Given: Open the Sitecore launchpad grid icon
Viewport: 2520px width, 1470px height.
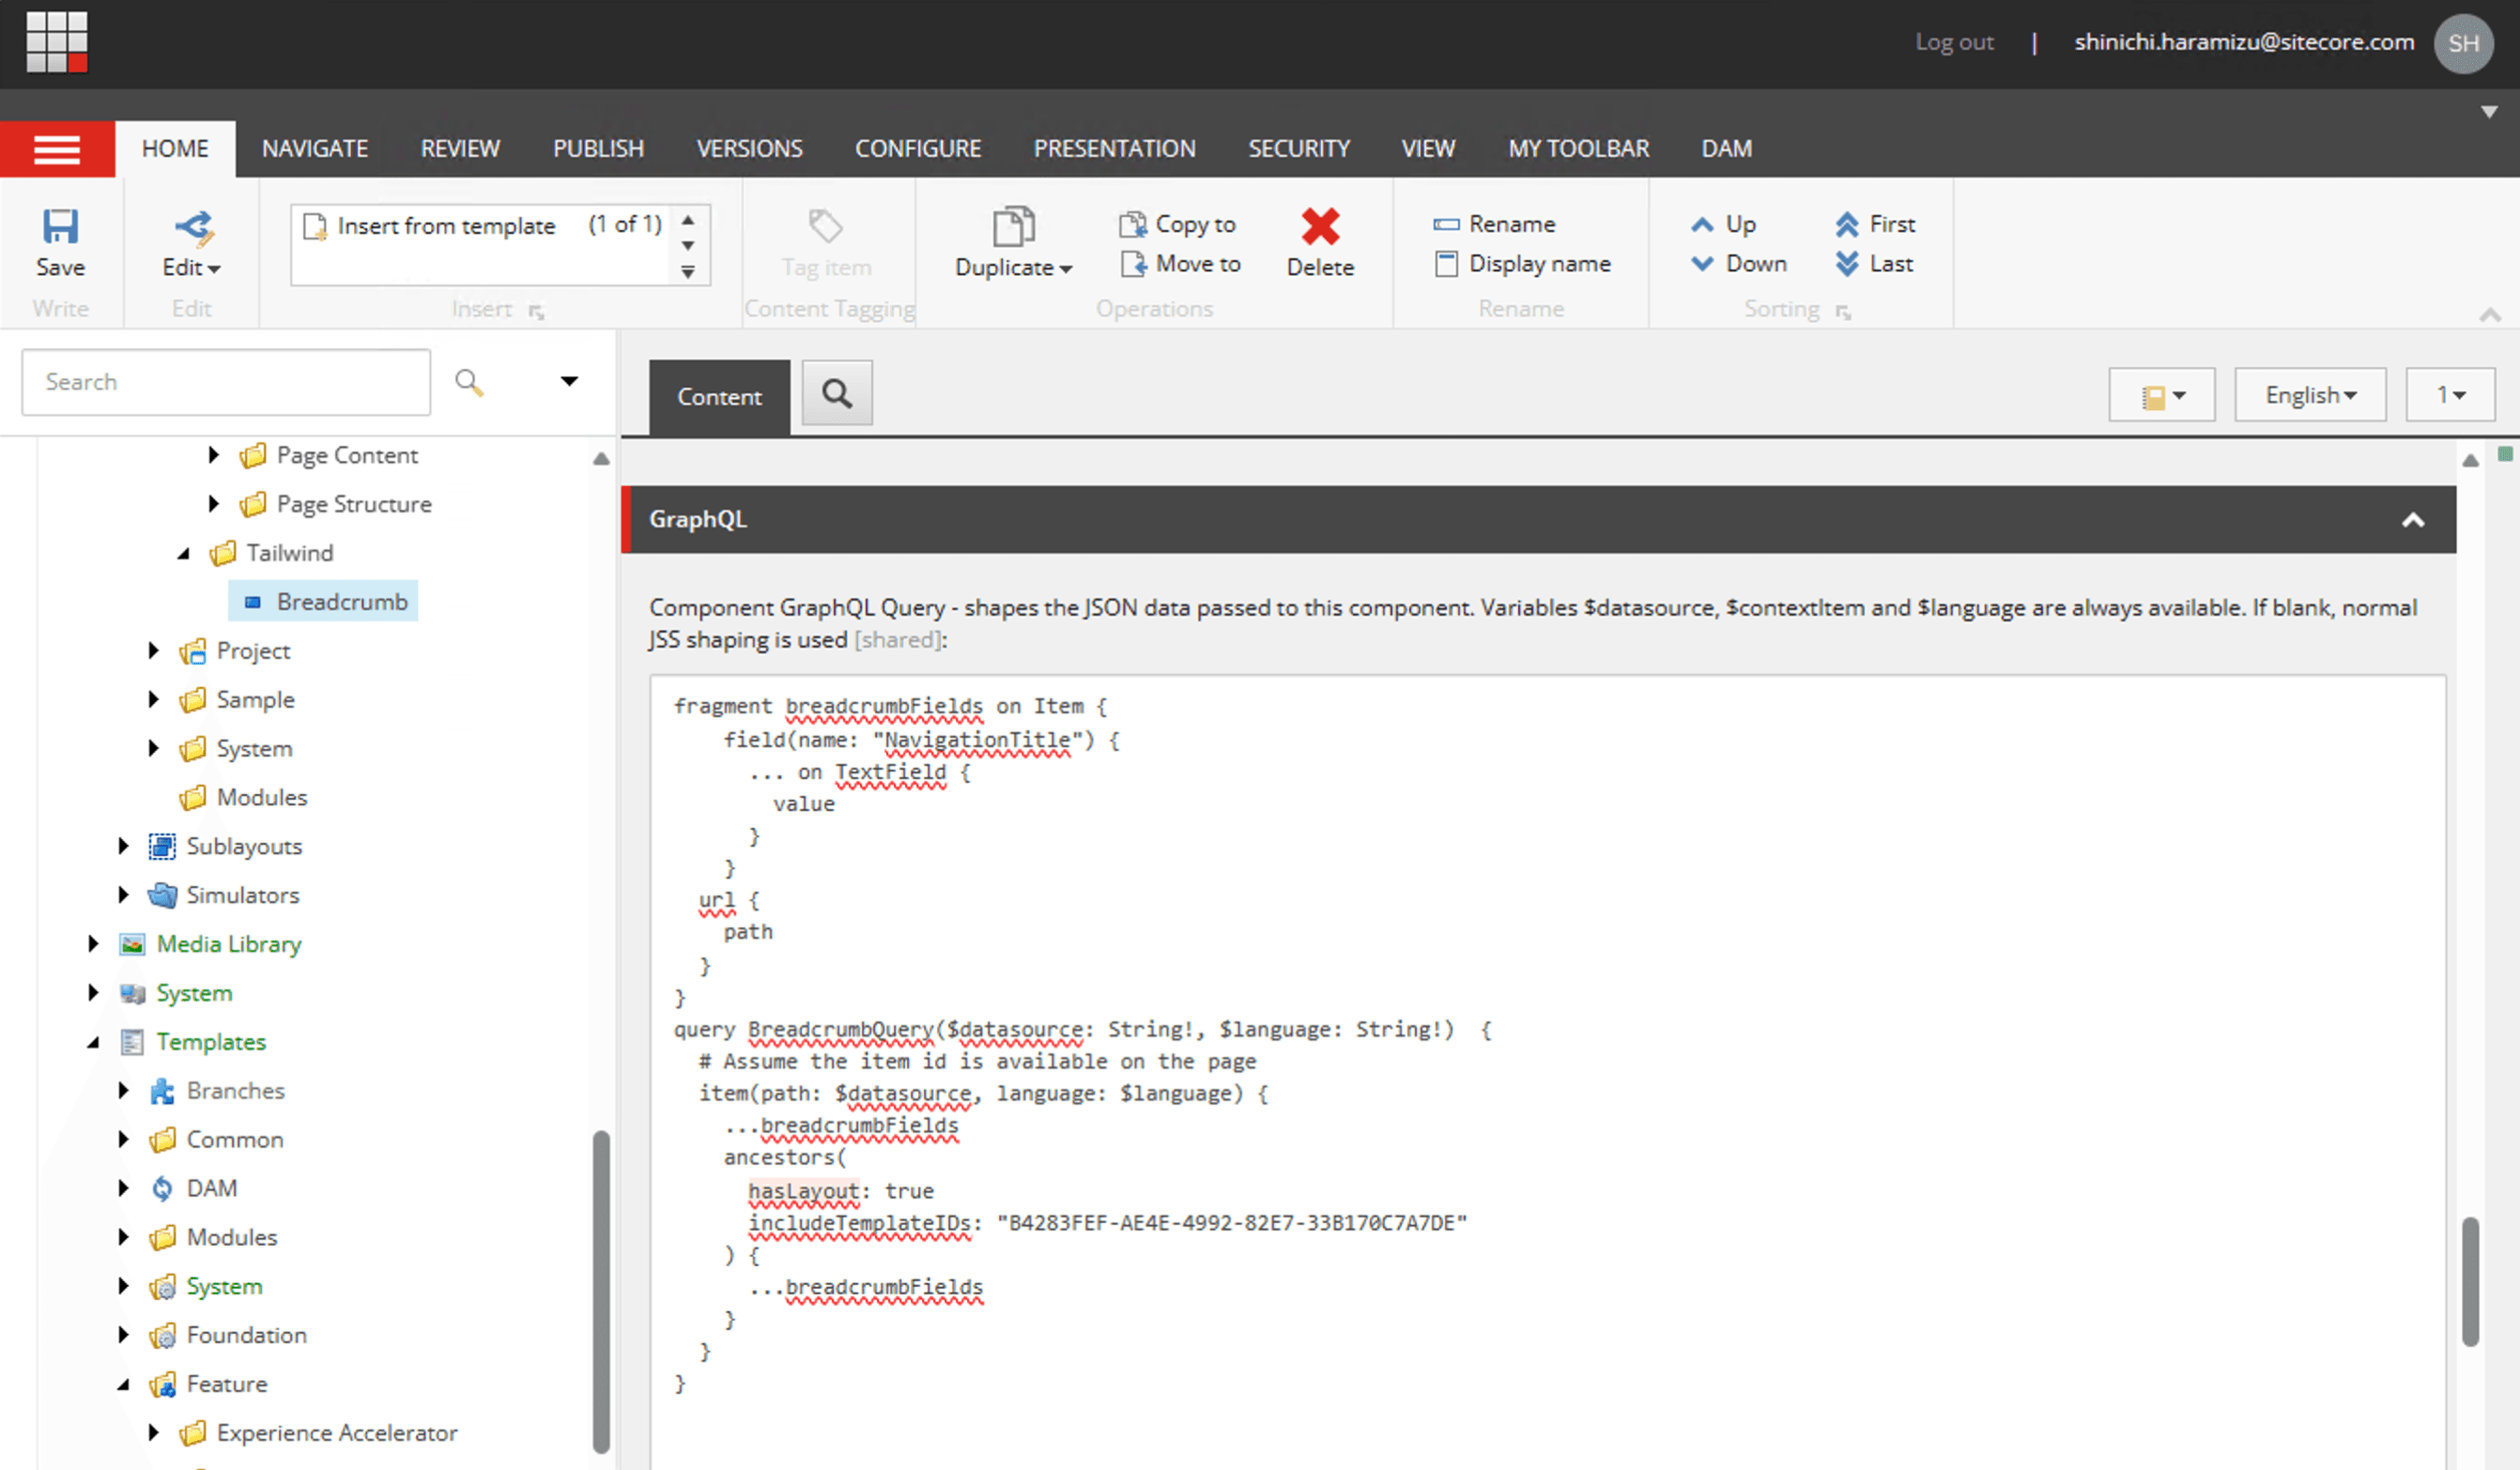Looking at the screenshot, I should point(56,42).
